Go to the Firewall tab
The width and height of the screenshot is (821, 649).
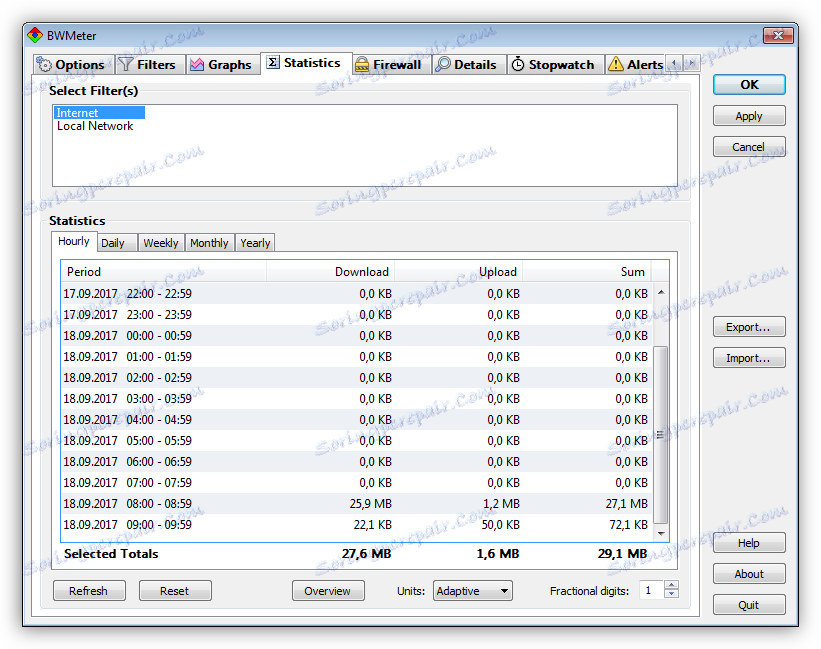click(x=391, y=64)
